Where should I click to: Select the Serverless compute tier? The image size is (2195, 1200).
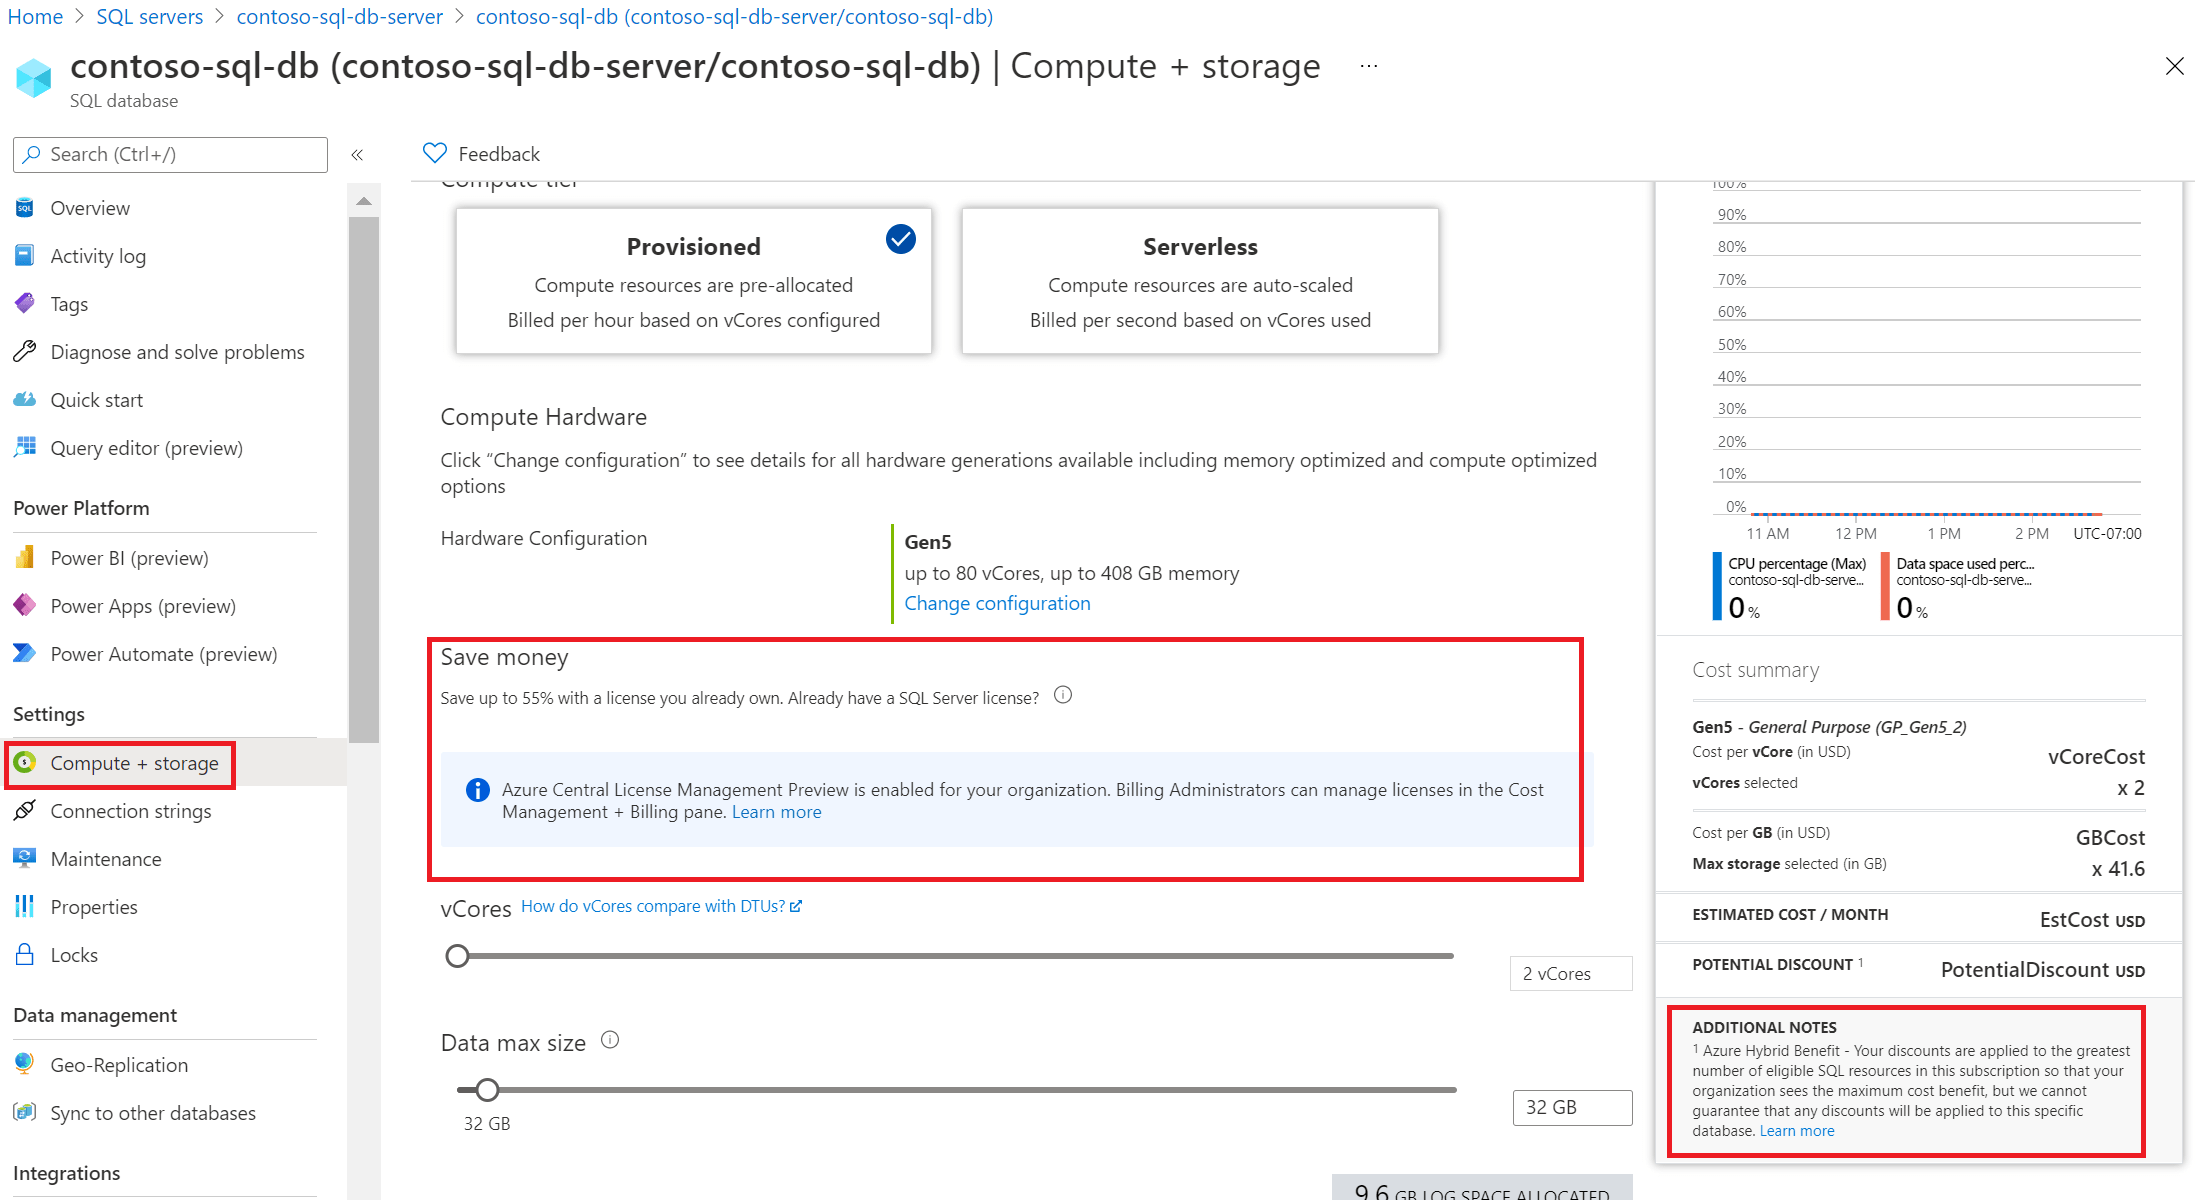click(1199, 281)
